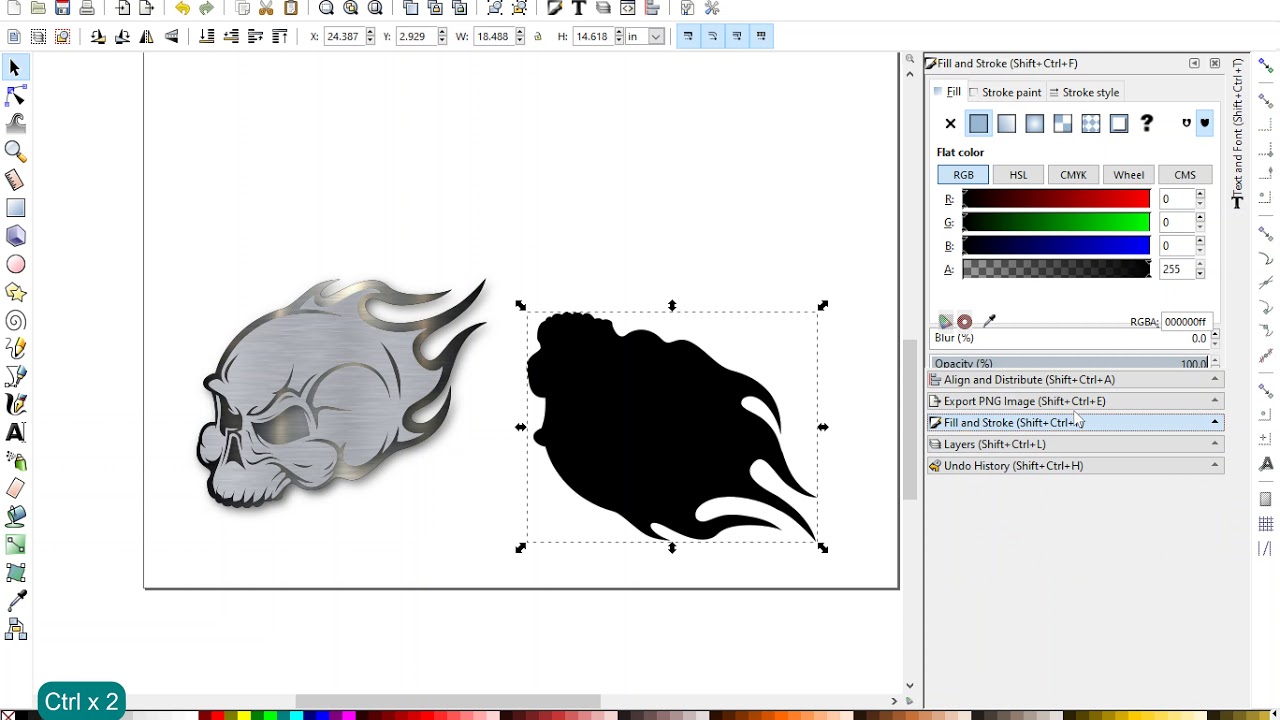Image resolution: width=1280 pixels, height=720 pixels.
Task: Select the Color Dropper tool
Action: (15, 601)
